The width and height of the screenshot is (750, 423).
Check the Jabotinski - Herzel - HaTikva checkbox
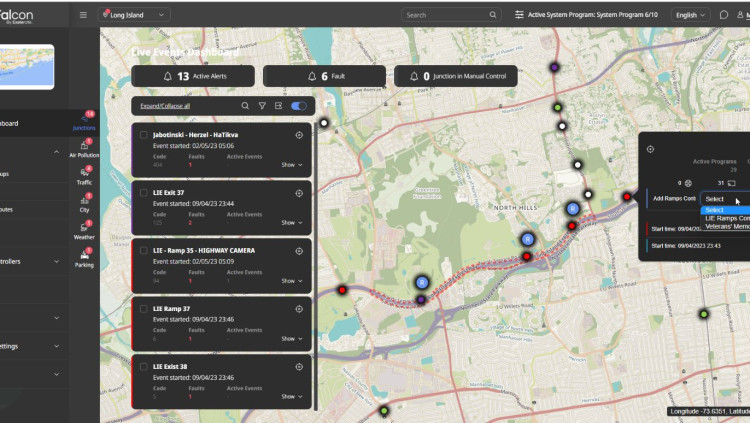pos(144,135)
